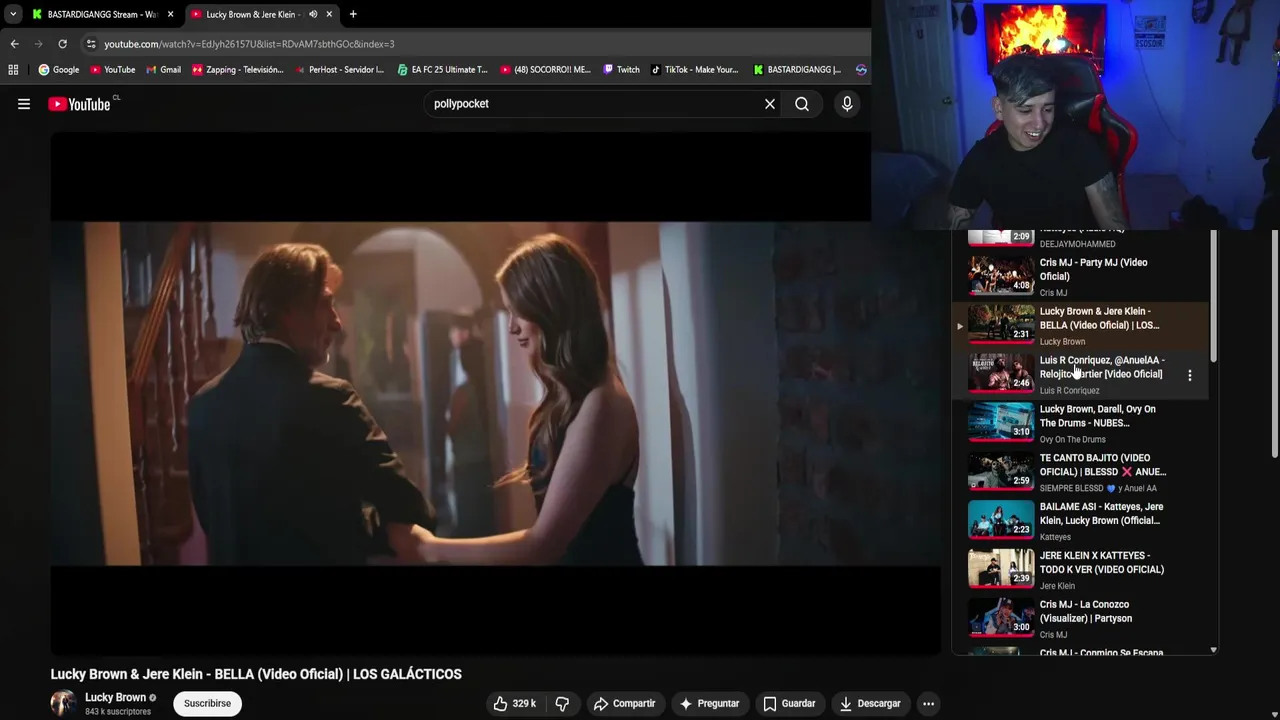Open the PerHost - Servidor bookmark
The image size is (1280, 720).
click(340, 70)
